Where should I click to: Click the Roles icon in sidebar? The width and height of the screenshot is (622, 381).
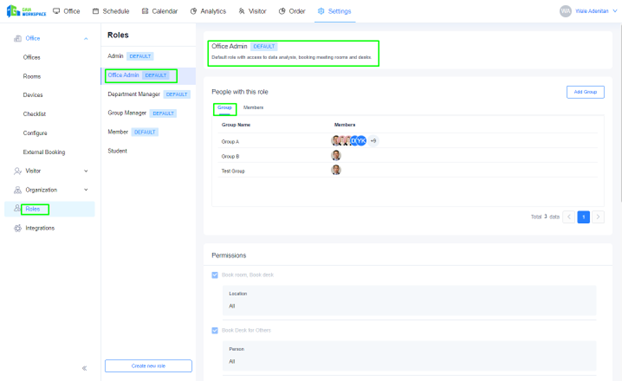17,208
